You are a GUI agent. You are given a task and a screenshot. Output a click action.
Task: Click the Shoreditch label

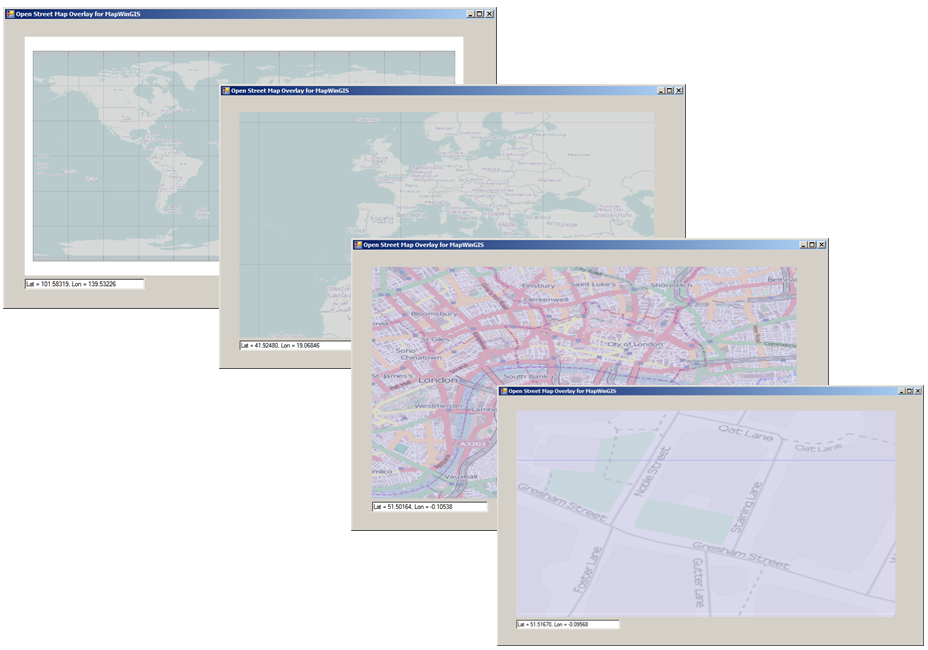(x=671, y=285)
